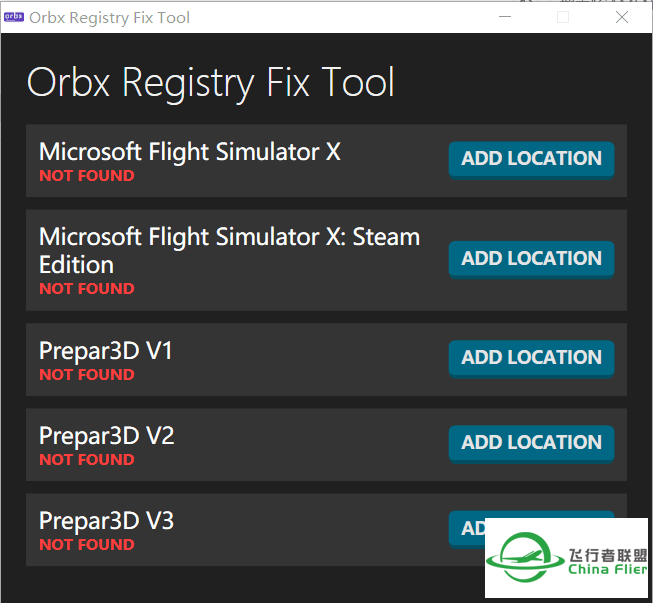Screen dimensions: 653x603
Task: Select the Microsoft Flight Simulator X label
Action: [x=189, y=152]
